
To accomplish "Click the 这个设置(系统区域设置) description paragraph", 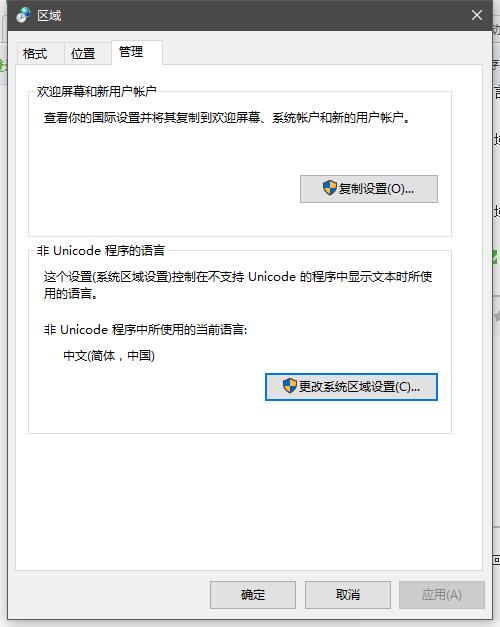I will click(x=238, y=285).
